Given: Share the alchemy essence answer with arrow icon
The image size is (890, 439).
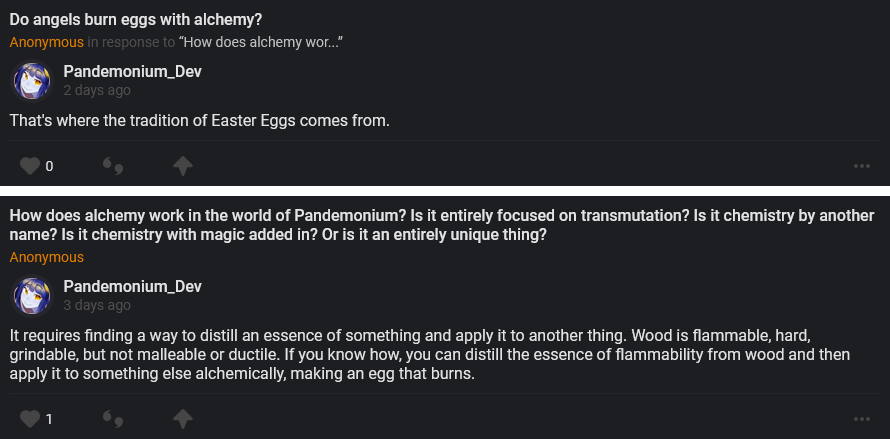Looking at the screenshot, I should pyautogui.click(x=183, y=418).
